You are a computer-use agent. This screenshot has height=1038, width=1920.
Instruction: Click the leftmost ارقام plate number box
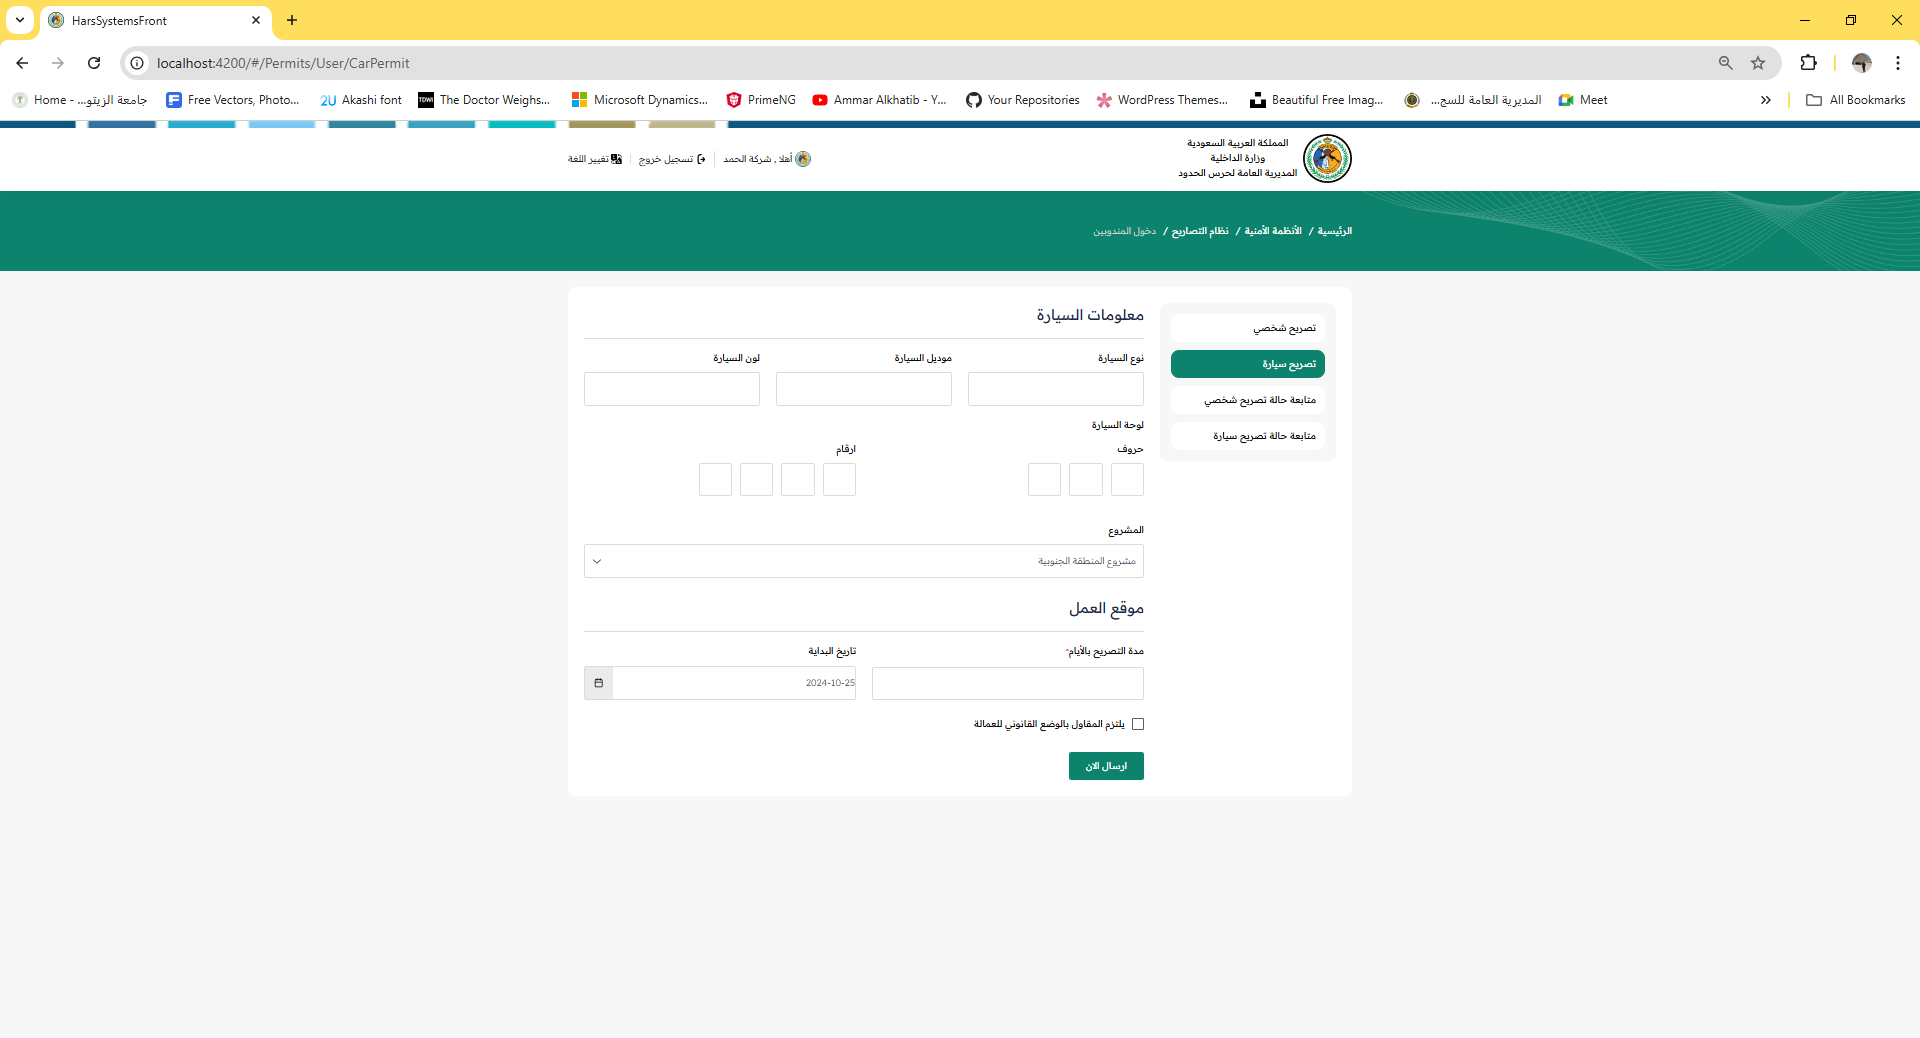pos(715,480)
